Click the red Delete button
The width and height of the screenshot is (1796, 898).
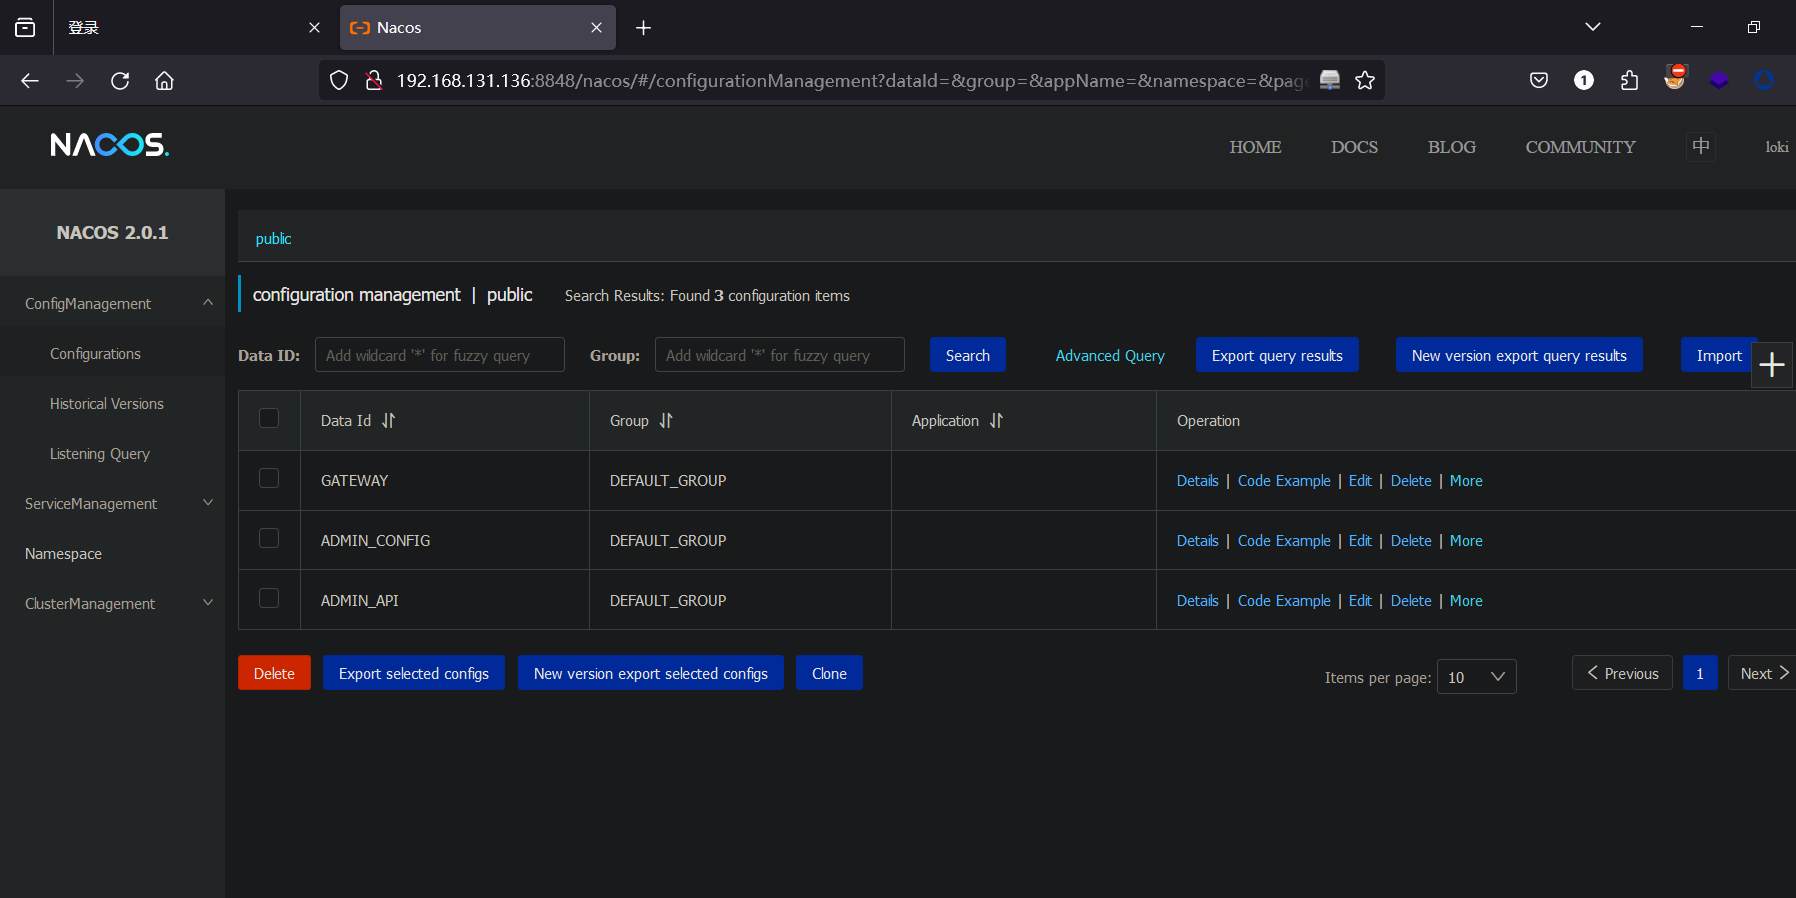coord(274,673)
